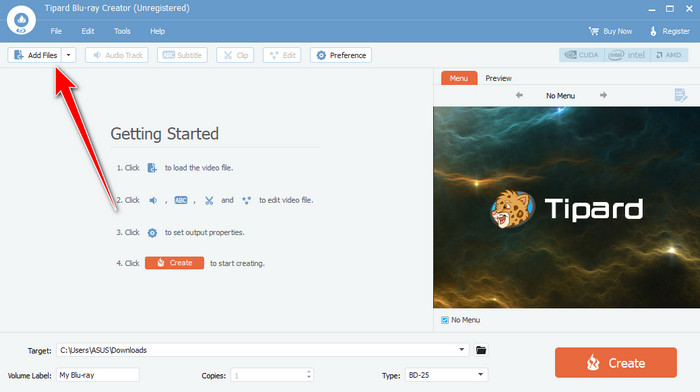Select the Clip scissors tool
Screen dimensions: 700x392
click(x=235, y=55)
